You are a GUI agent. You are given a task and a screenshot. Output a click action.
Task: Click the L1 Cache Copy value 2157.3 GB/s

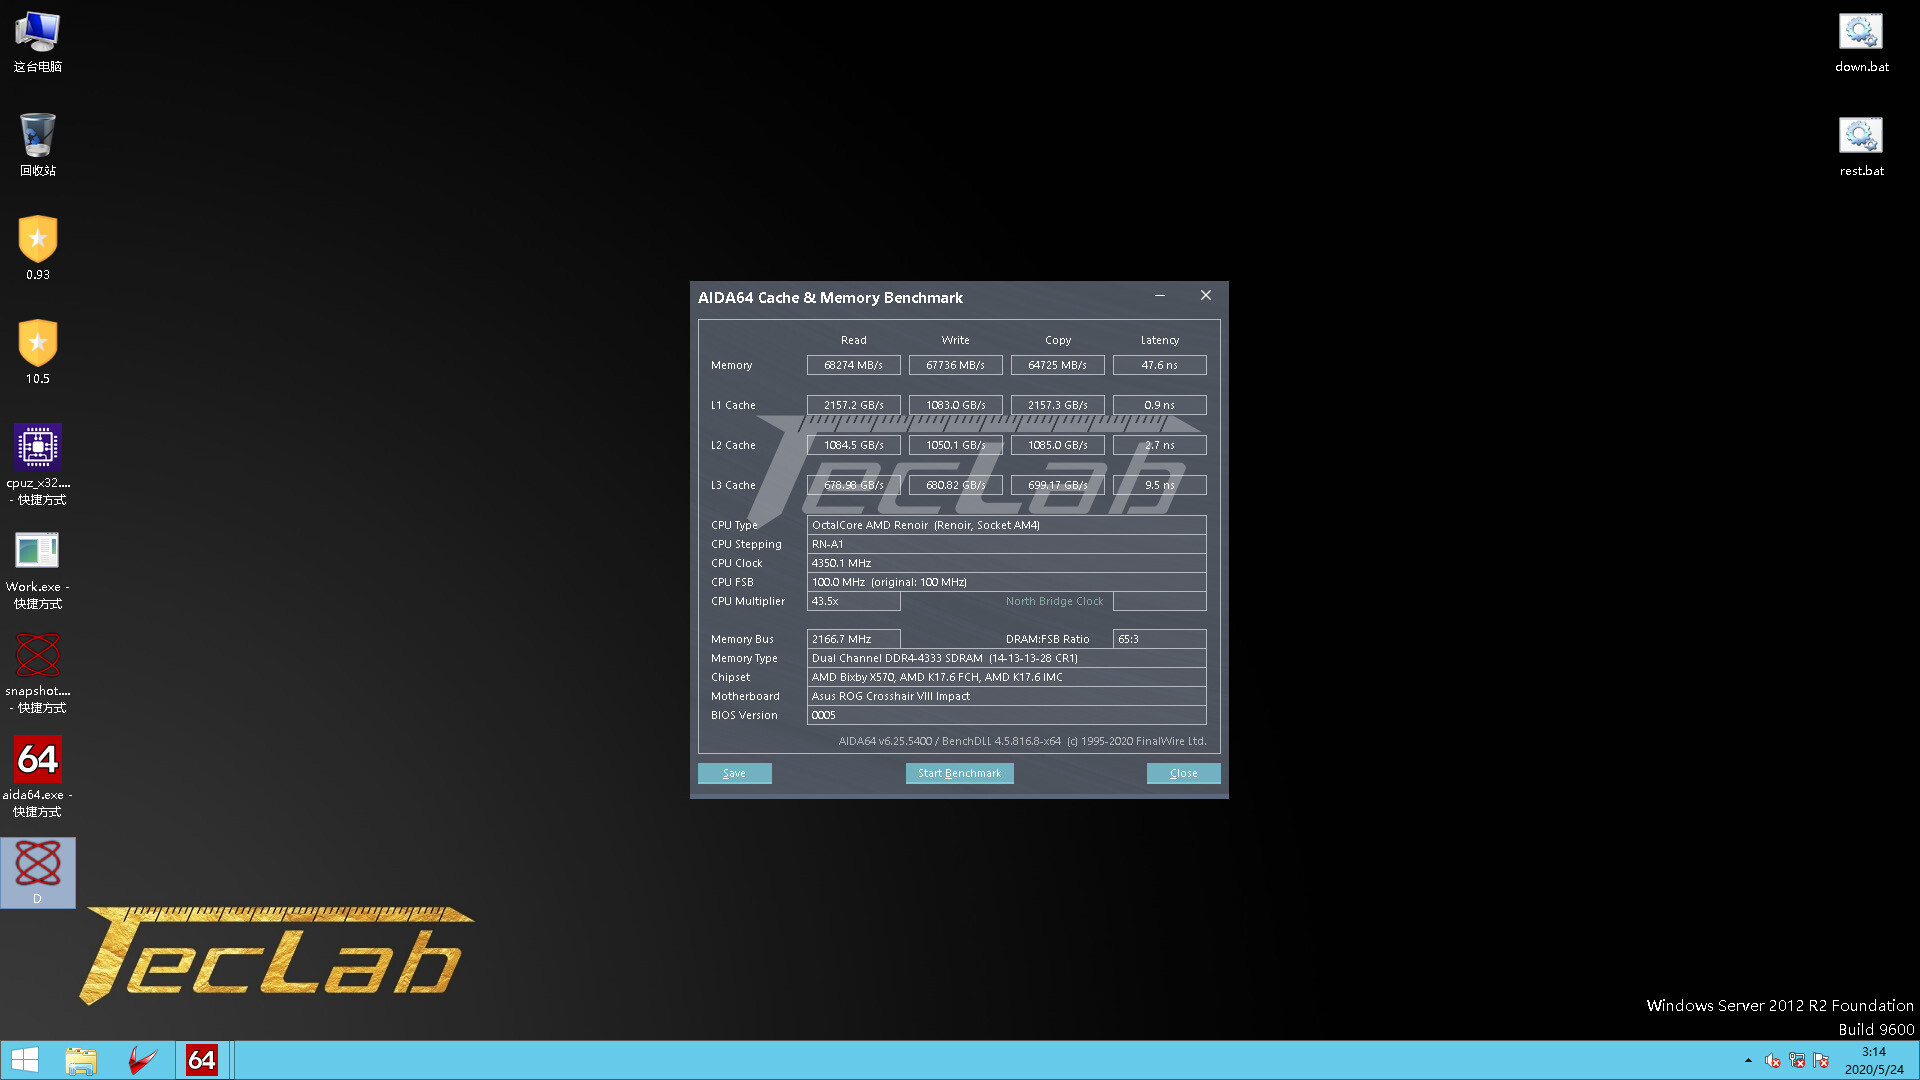(1057, 405)
